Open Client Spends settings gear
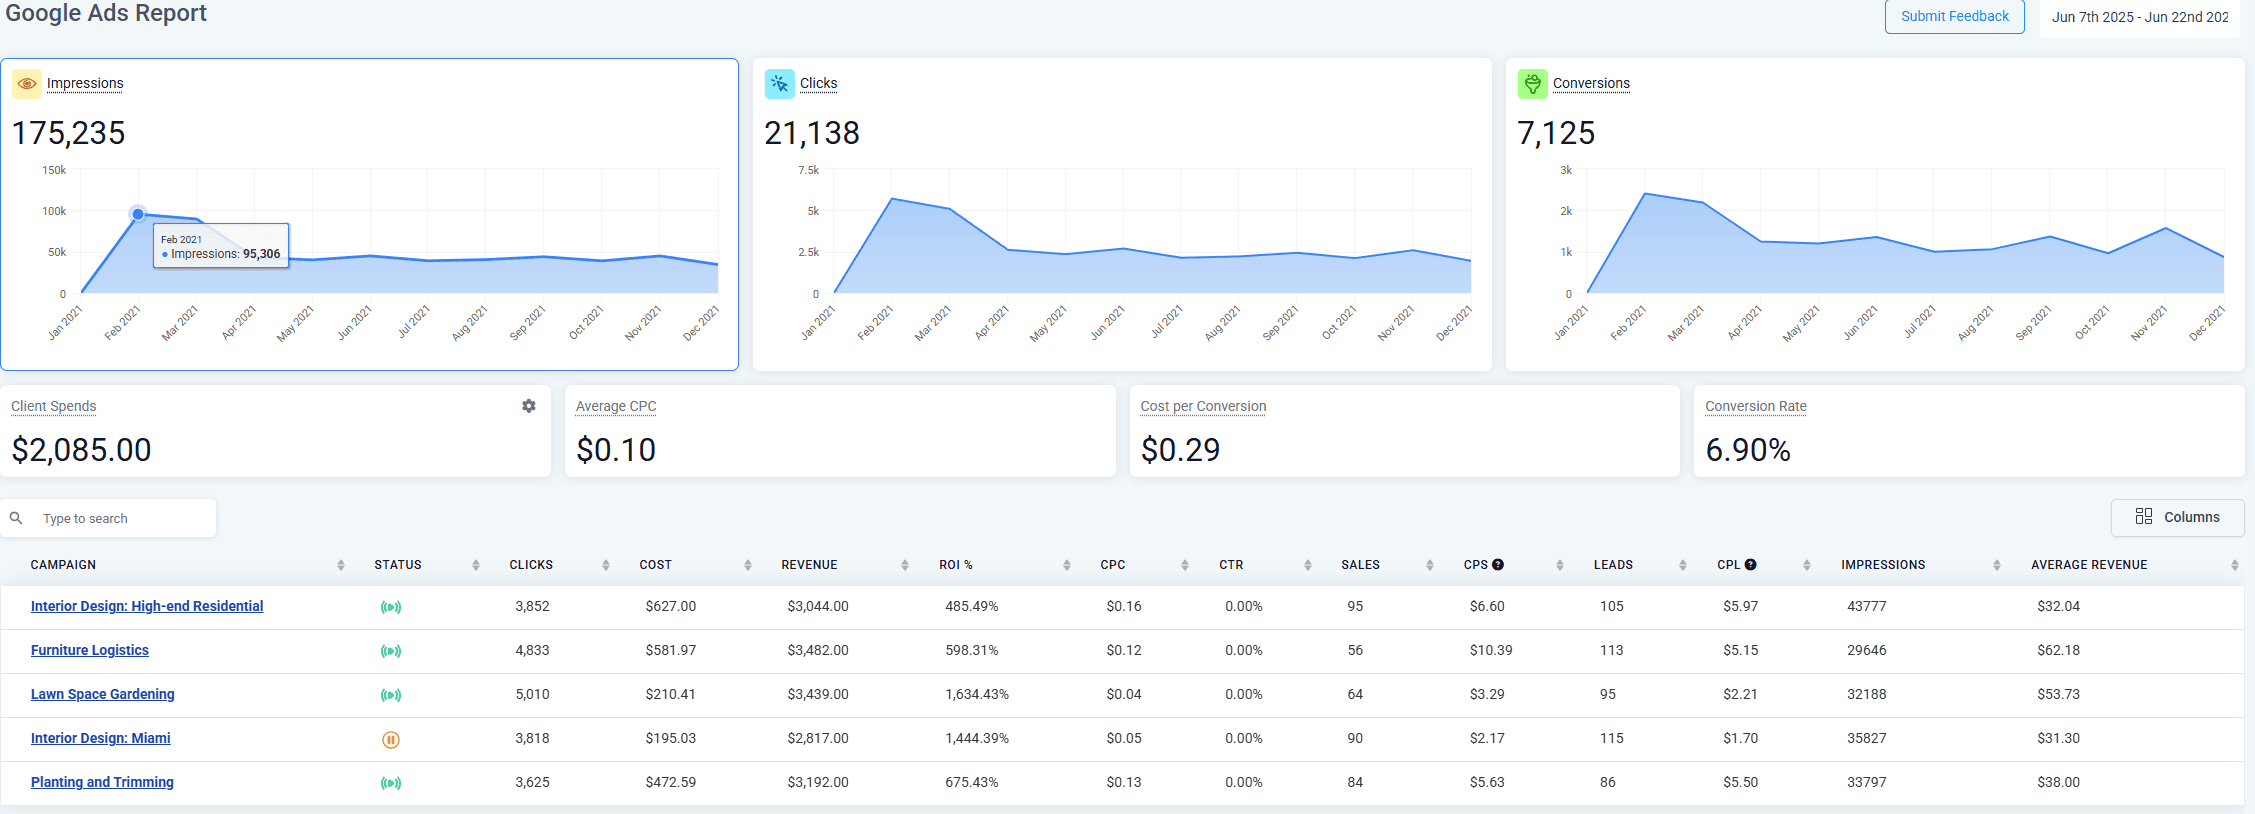Viewport: 2255px width, 814px height. click(x=529, y=406)
